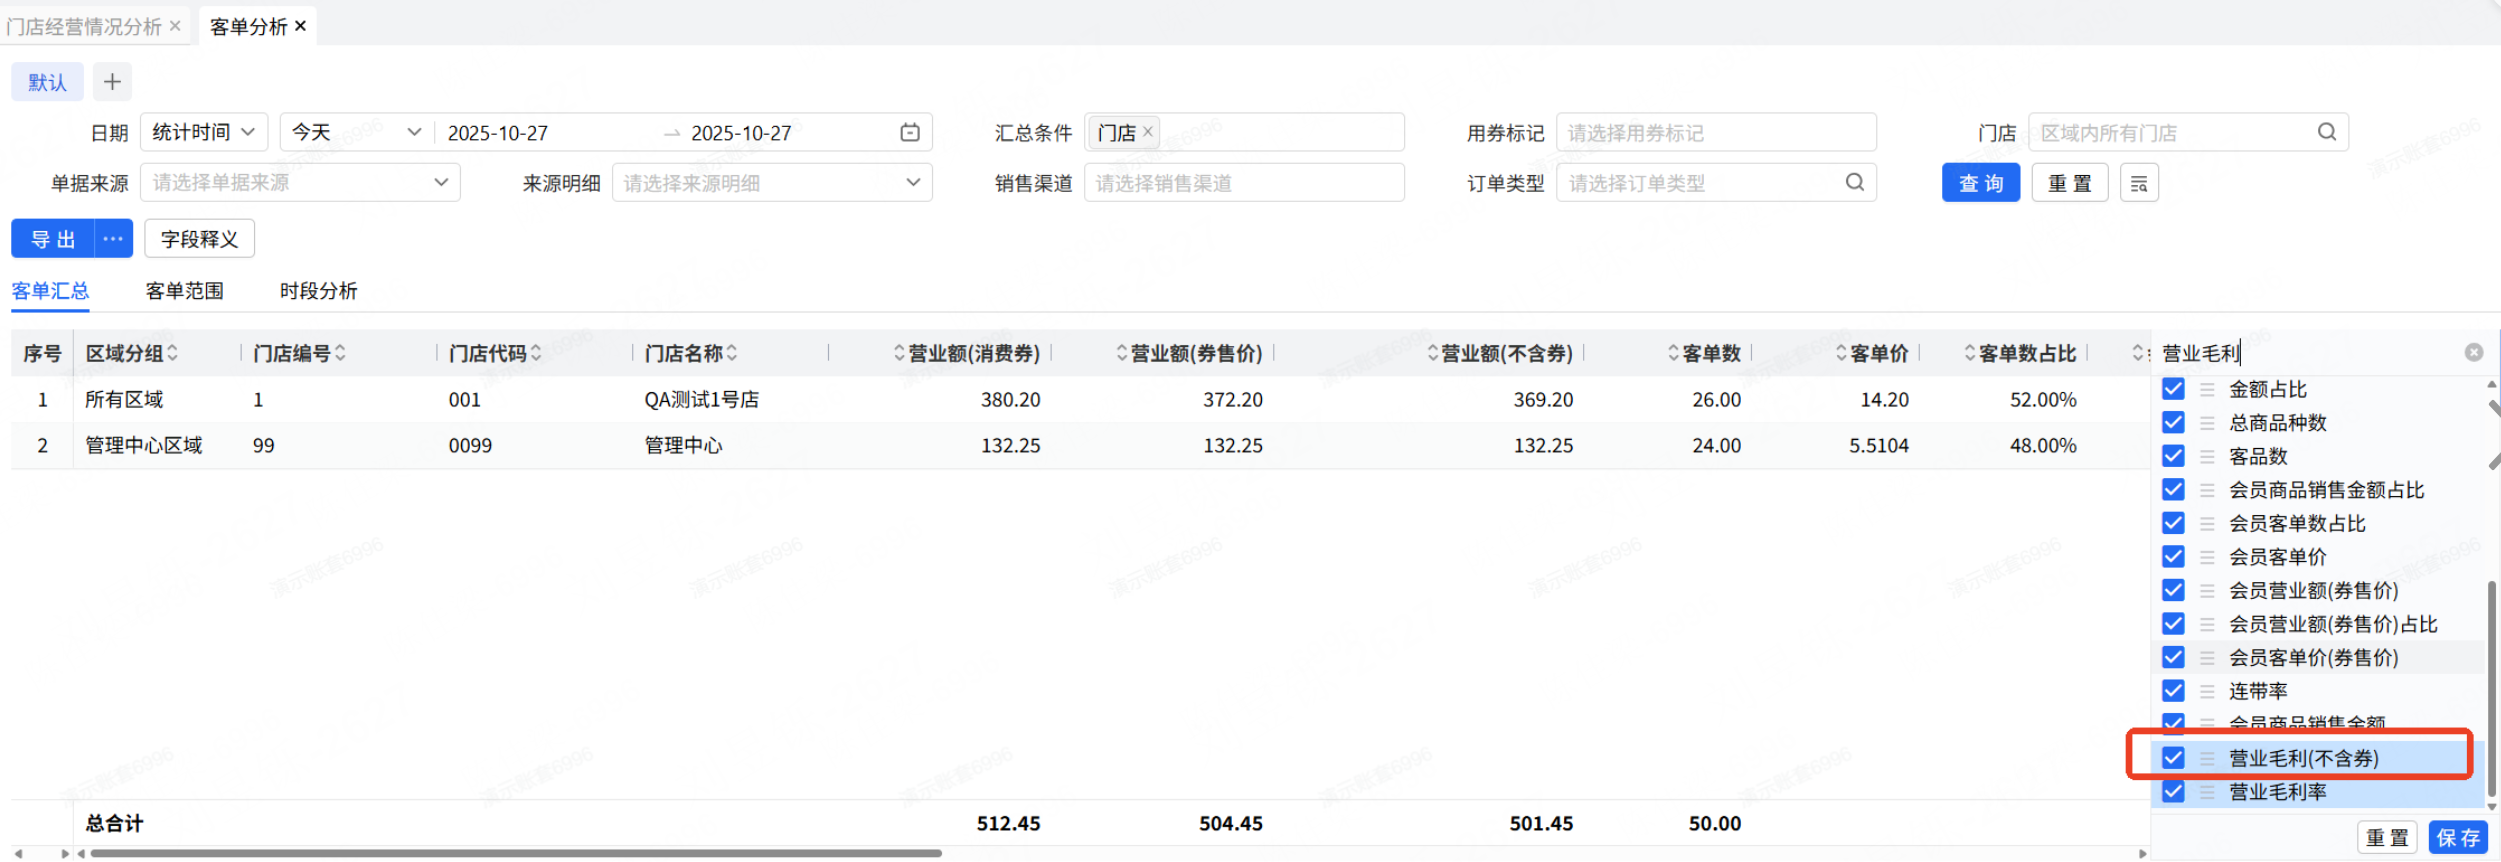Remove the 门店 tag from 汇总条件

[1148, 131]
